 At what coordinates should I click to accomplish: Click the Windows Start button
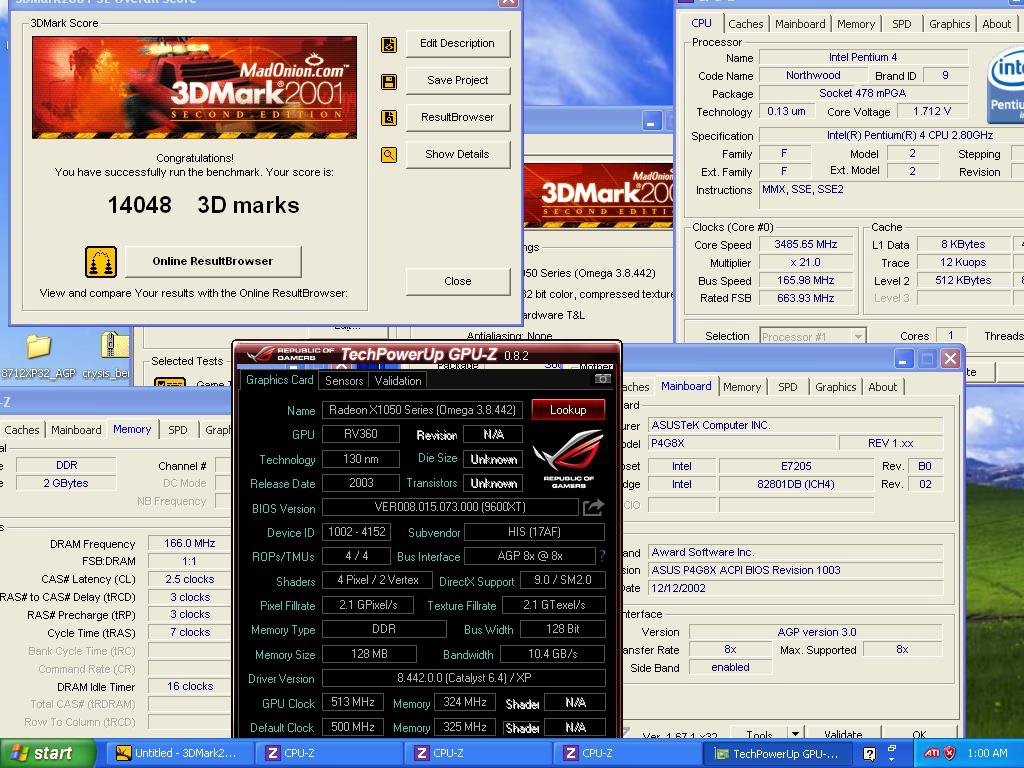coord(40,753)
